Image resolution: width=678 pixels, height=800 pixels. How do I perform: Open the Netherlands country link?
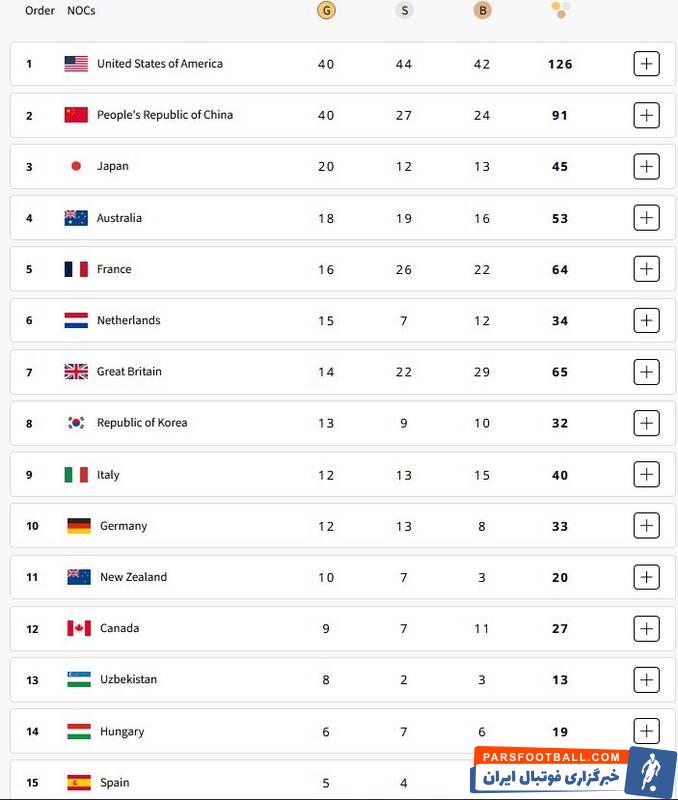pyautogui.click(x=128, y=320)
